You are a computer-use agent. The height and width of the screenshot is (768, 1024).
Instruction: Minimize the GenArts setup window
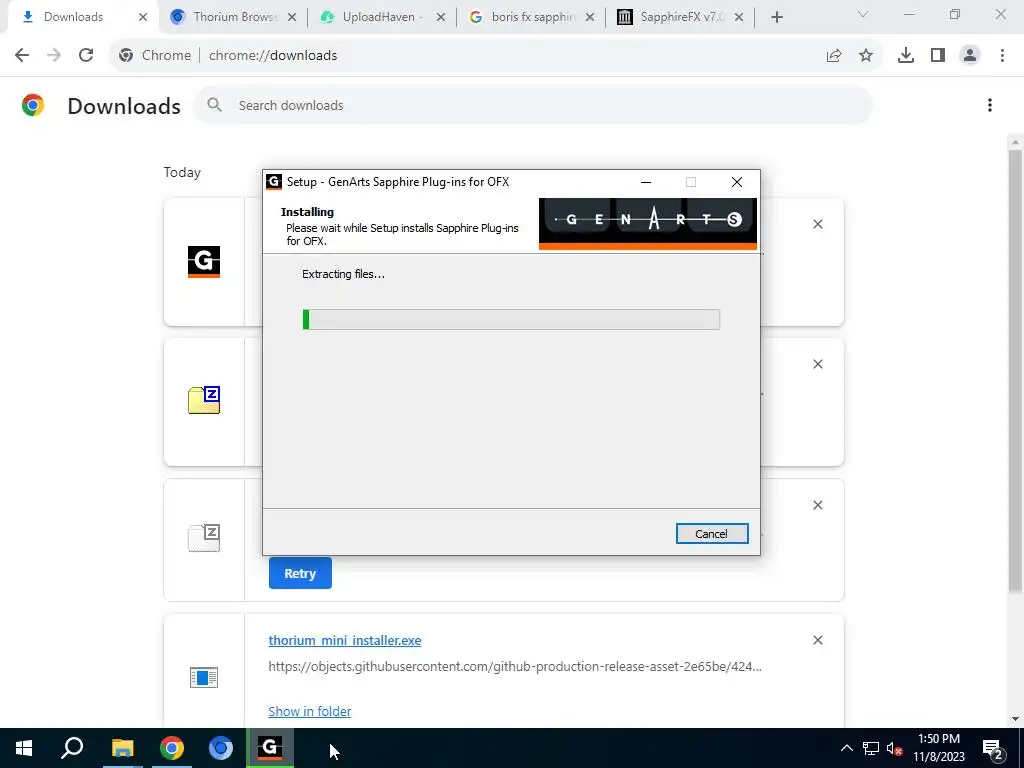tap(646, 182)
